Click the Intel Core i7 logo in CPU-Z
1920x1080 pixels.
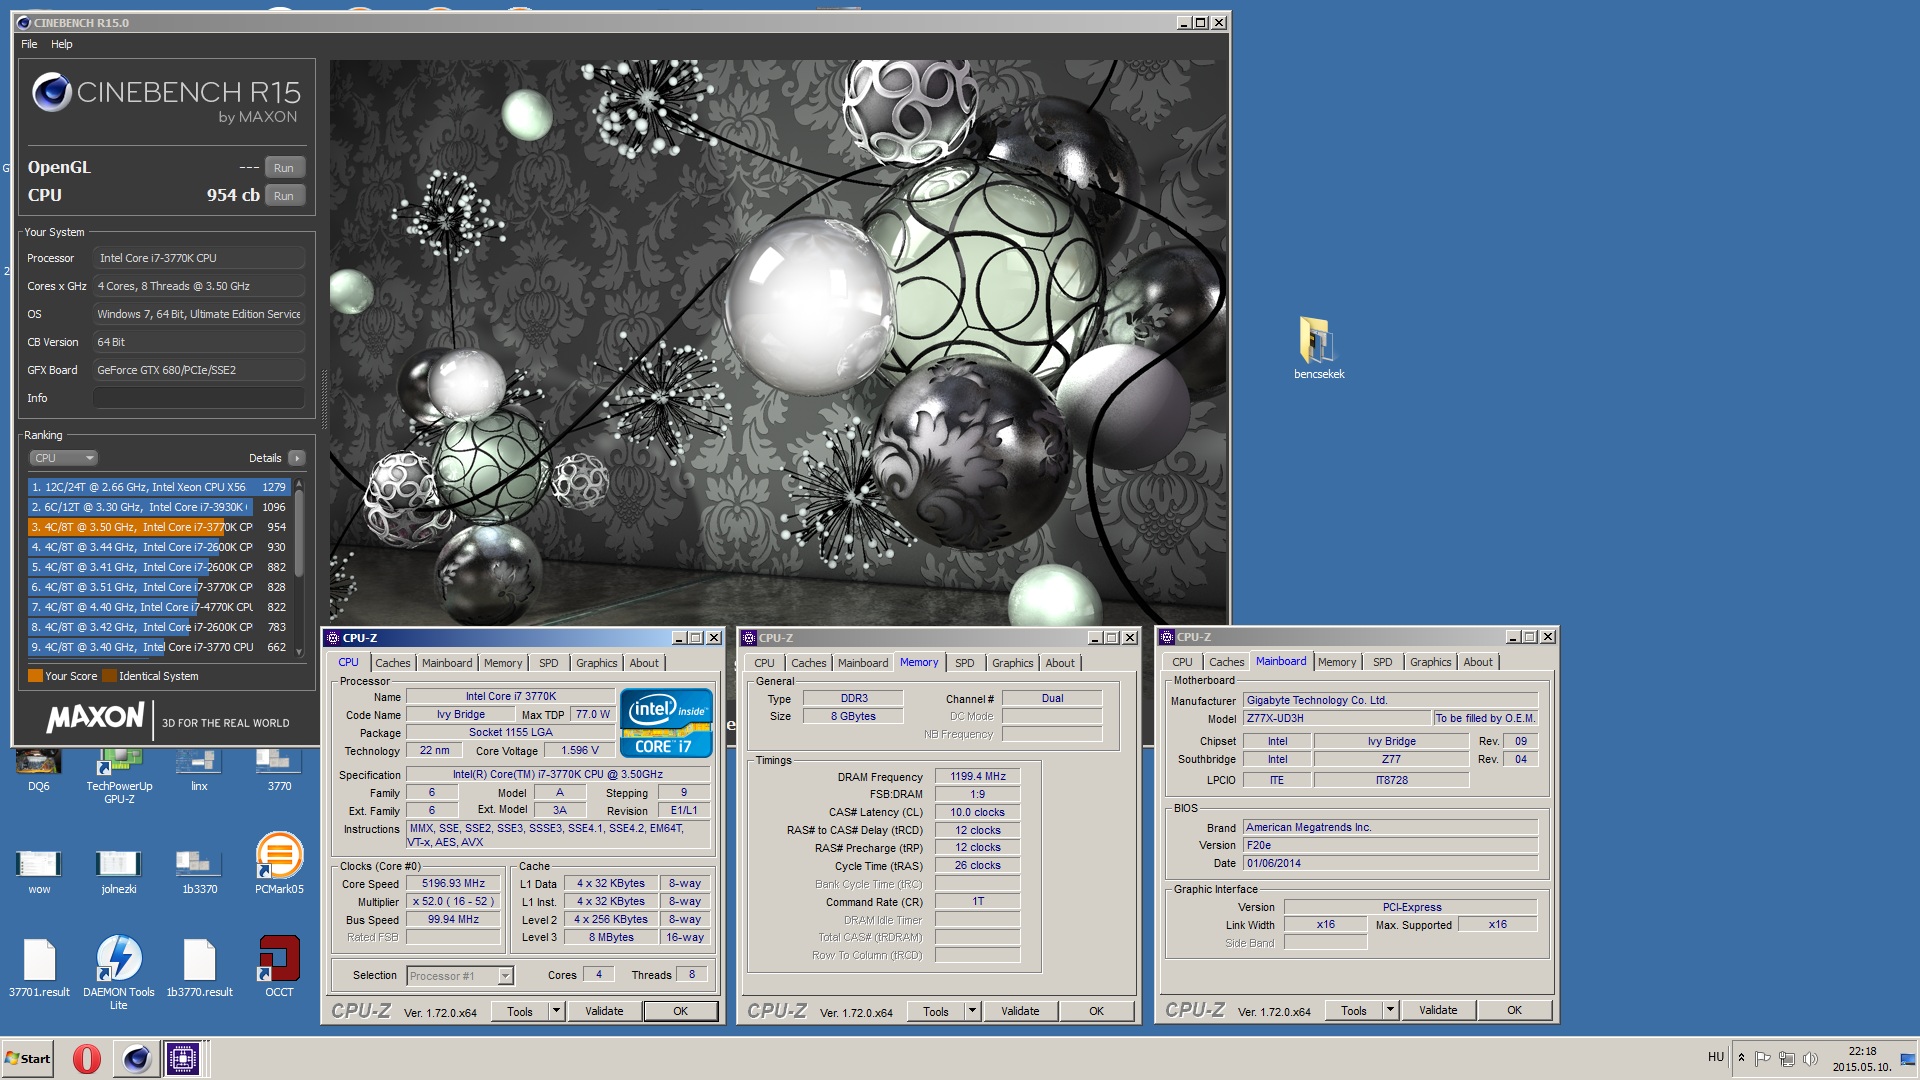(x=666, y=722)
